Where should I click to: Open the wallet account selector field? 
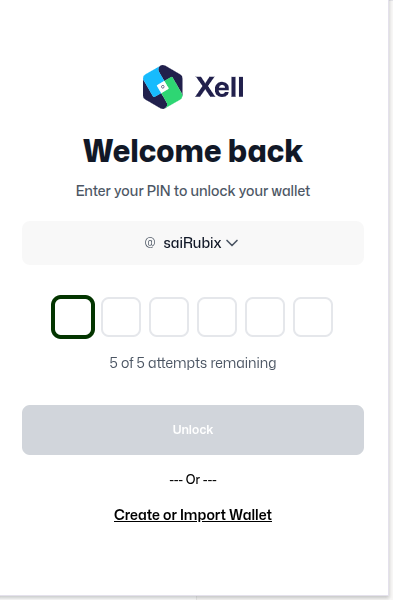click(x=193, y=243)
